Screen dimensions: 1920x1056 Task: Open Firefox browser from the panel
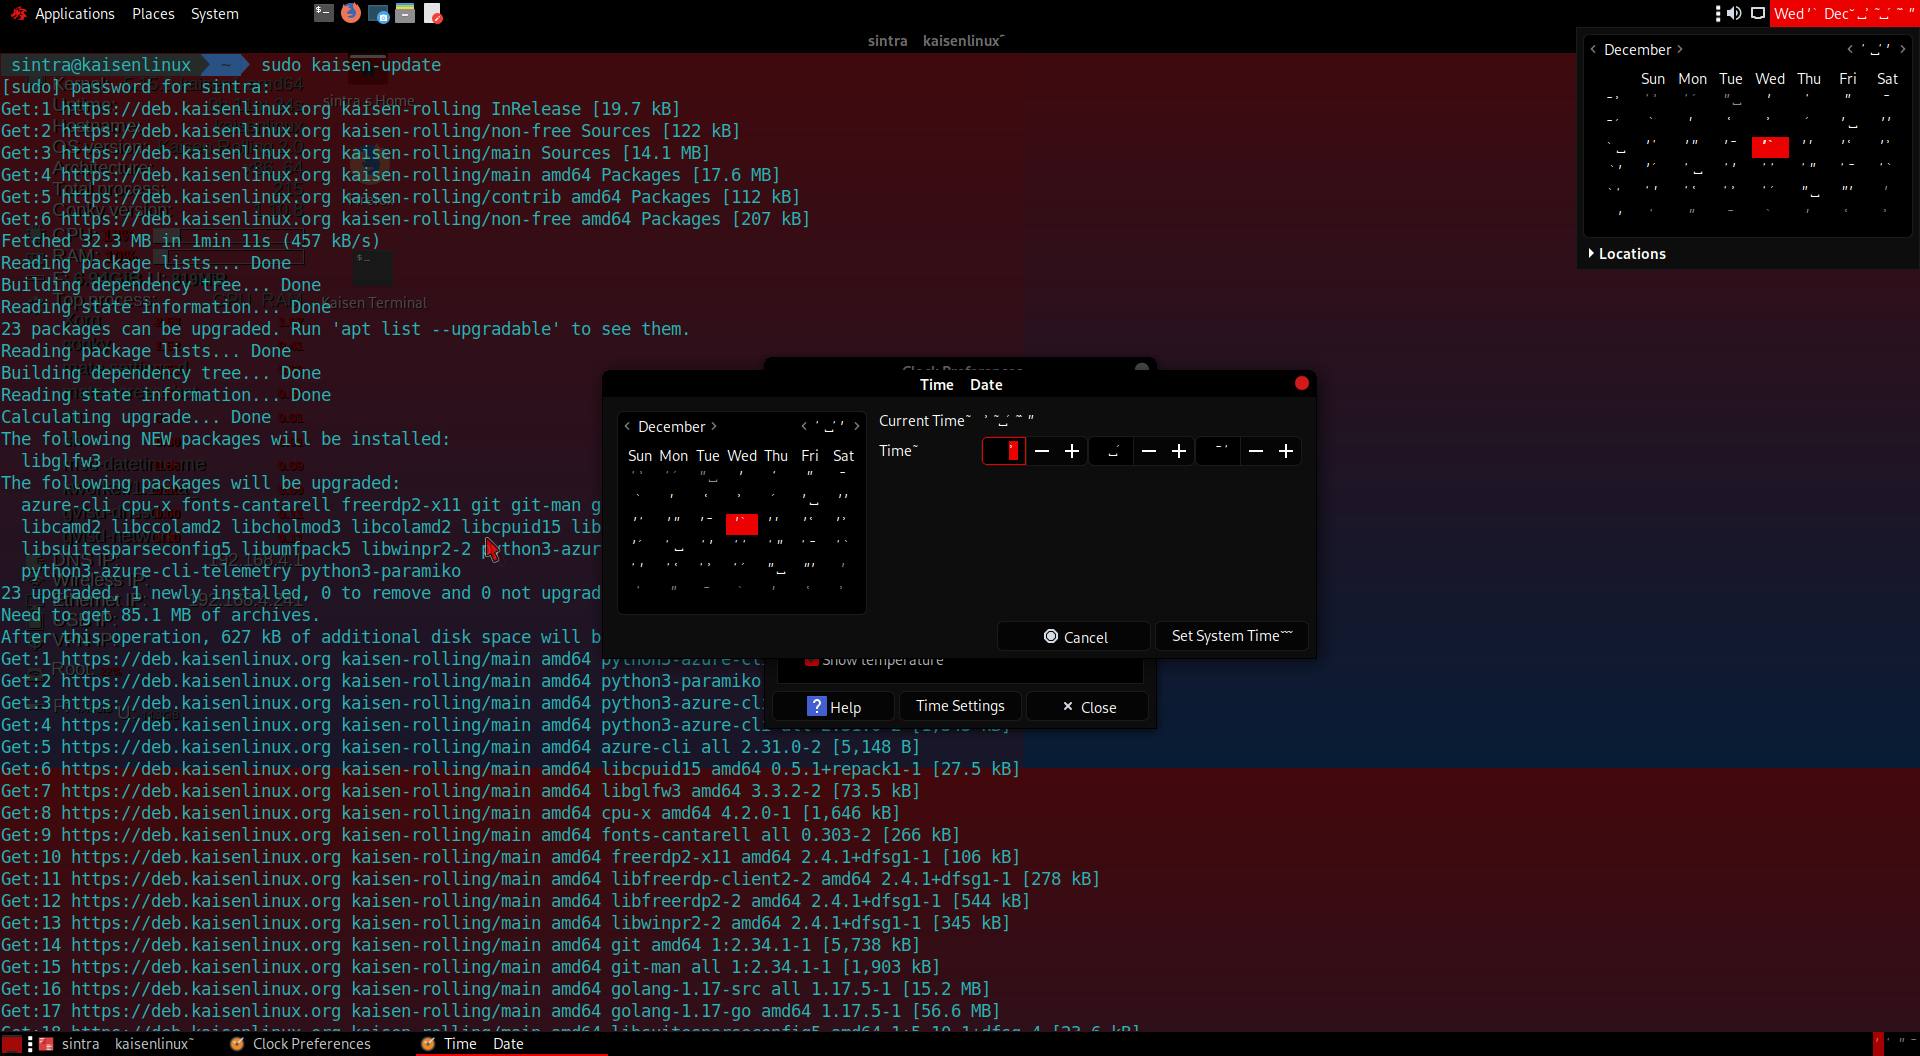click(351, 13)
